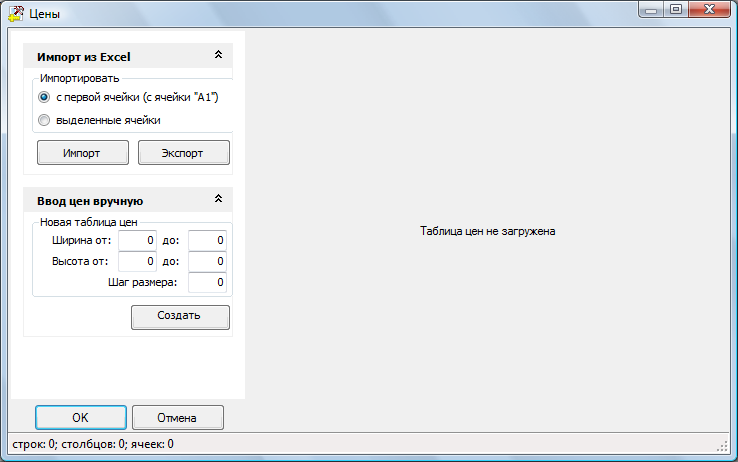Choose 'выделенные ячейки' radio option
The image size is (738, 462).
pyautogui.click(x=44, y=120)
